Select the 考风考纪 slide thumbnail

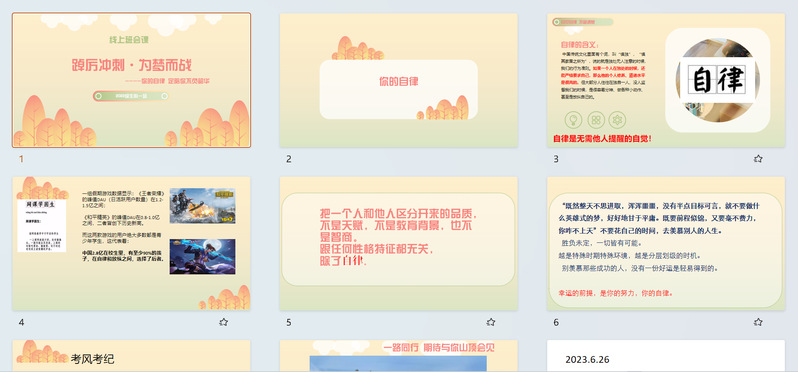[x=131, y=356]
